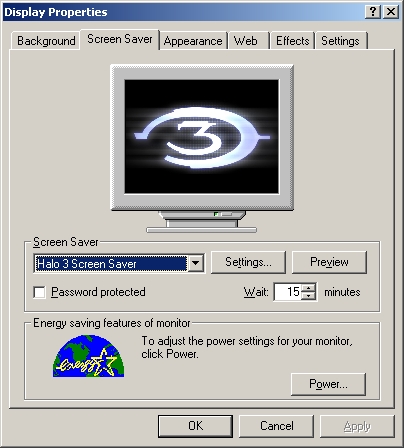The width and height of the screenshot is (404, 448).
Task: Open the Effects tab
Action: (x=292, y=41)
